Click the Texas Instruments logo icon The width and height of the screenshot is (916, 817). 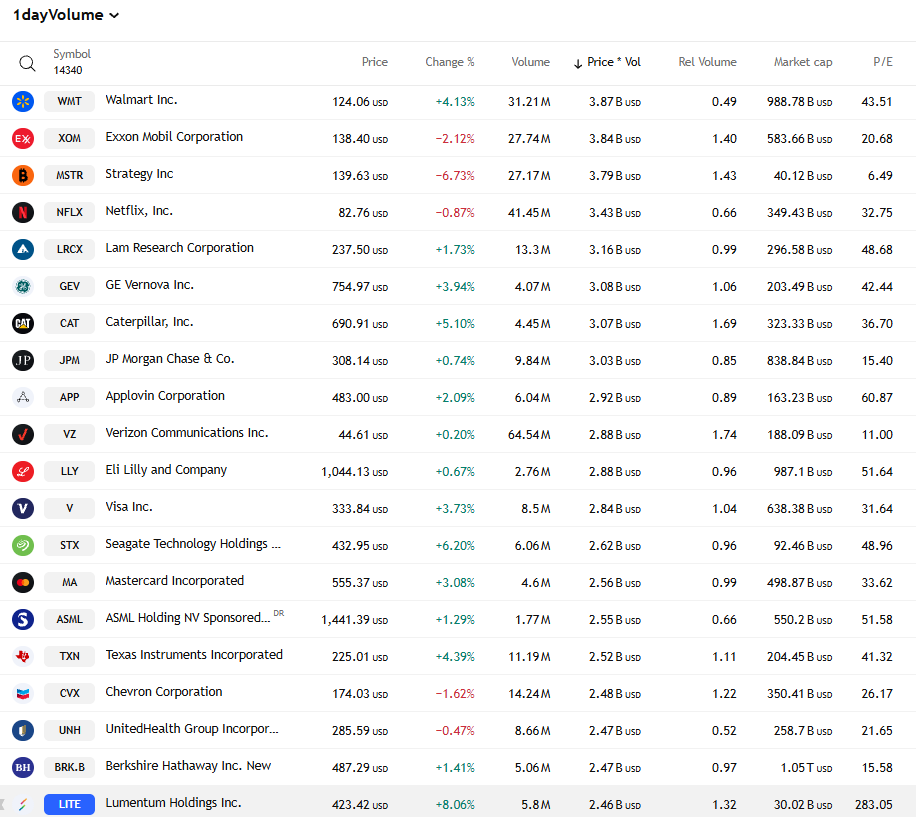[23, 656]
